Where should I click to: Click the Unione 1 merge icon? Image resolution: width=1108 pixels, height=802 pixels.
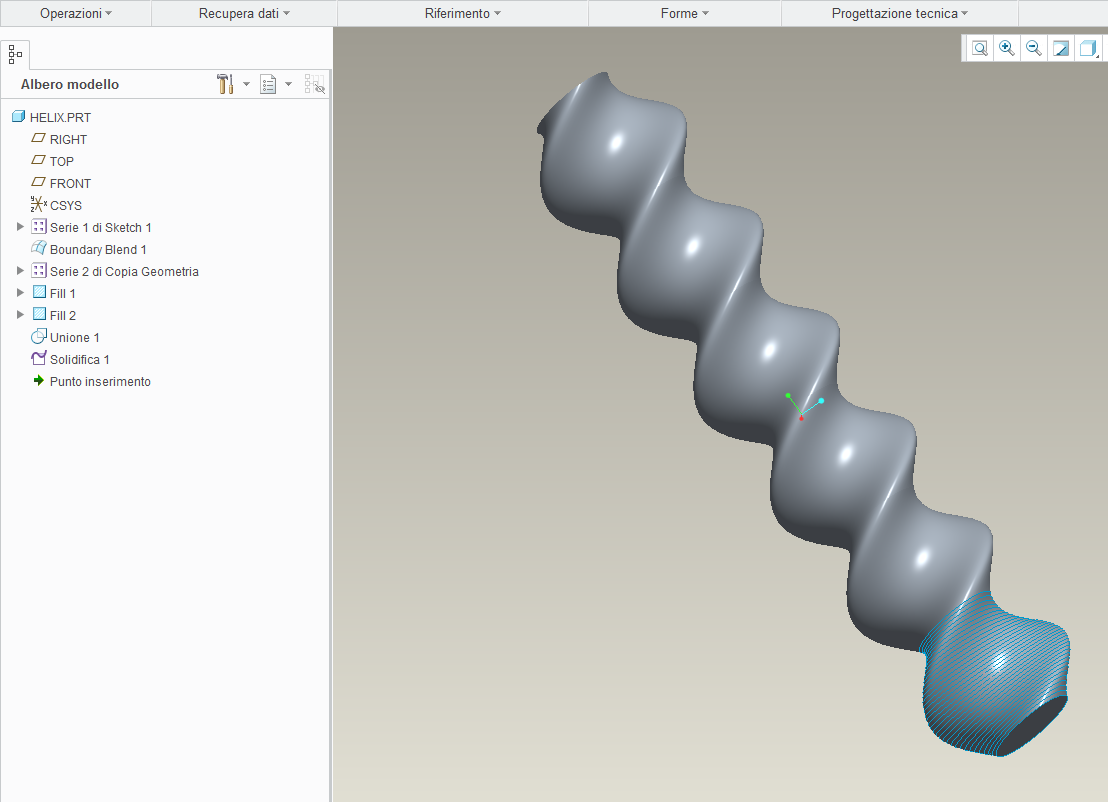(39, 336)
